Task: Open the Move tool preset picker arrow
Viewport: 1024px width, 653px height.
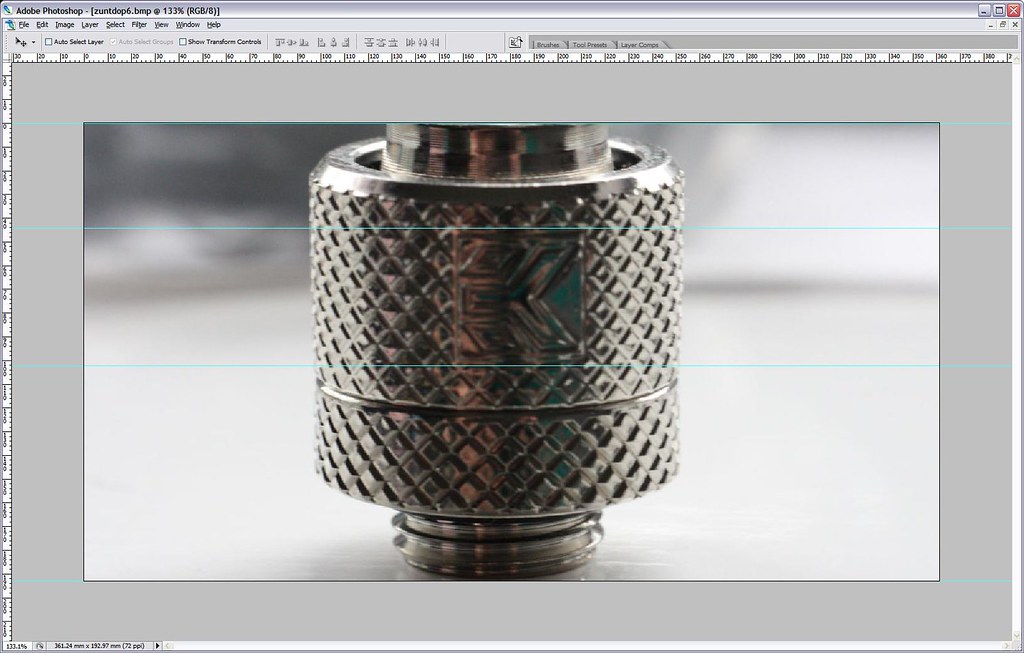Action: click(x=33, y=42)
